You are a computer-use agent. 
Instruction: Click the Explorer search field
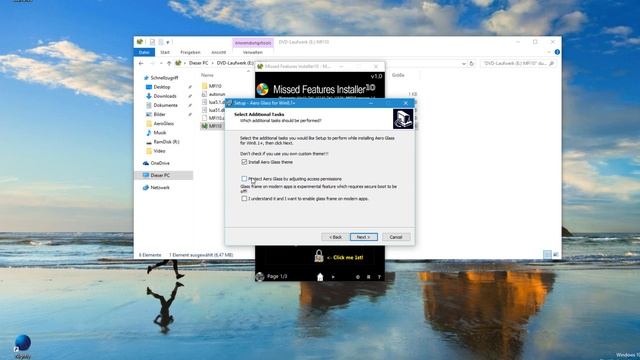(x=518, y=64)
